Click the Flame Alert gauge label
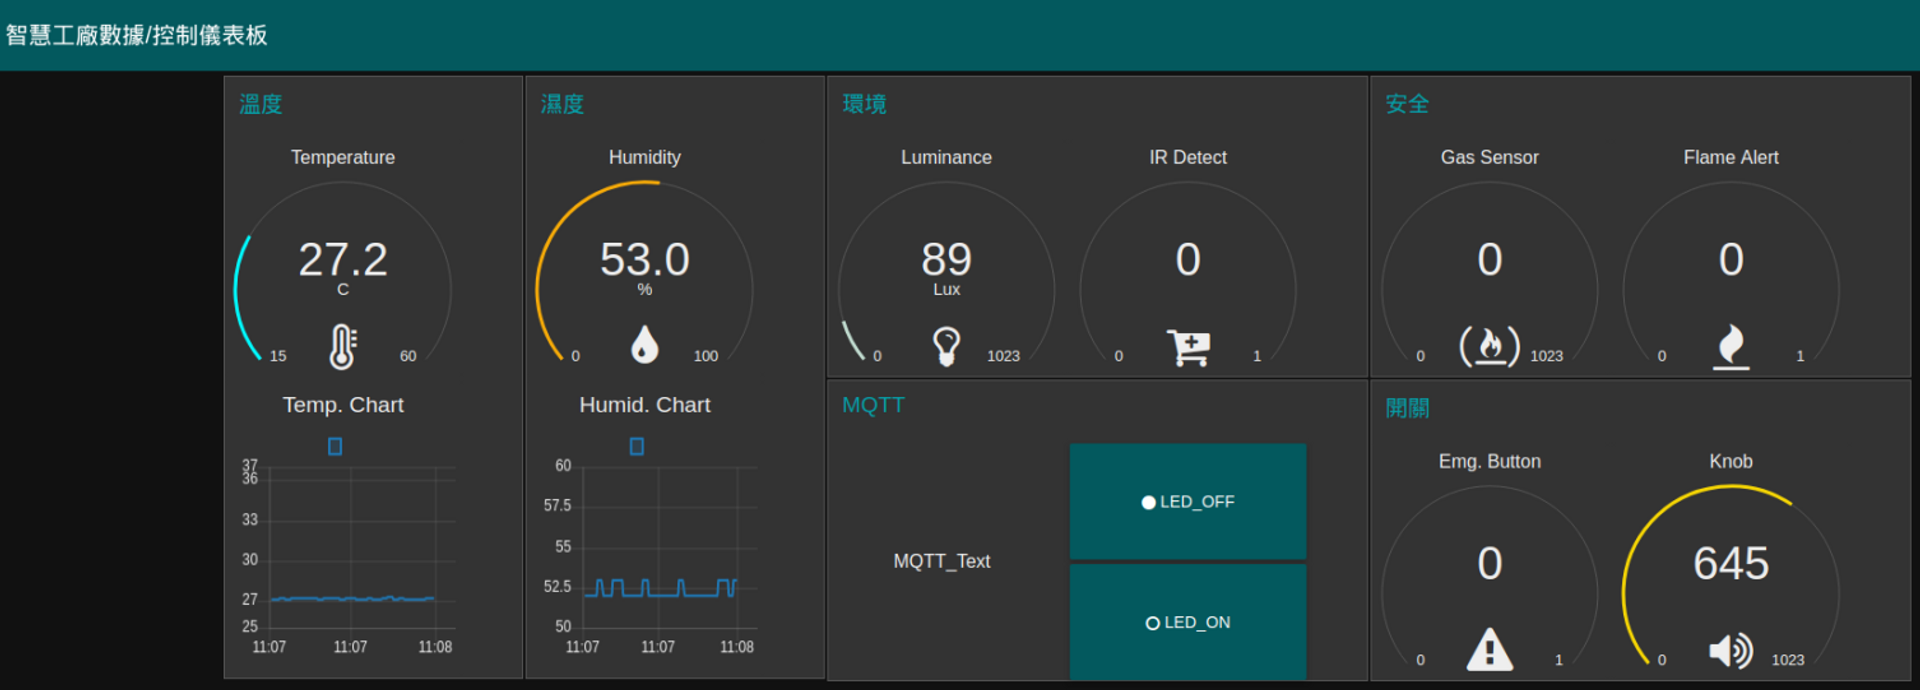1920x690 pixels. (x=1731, y=157)
